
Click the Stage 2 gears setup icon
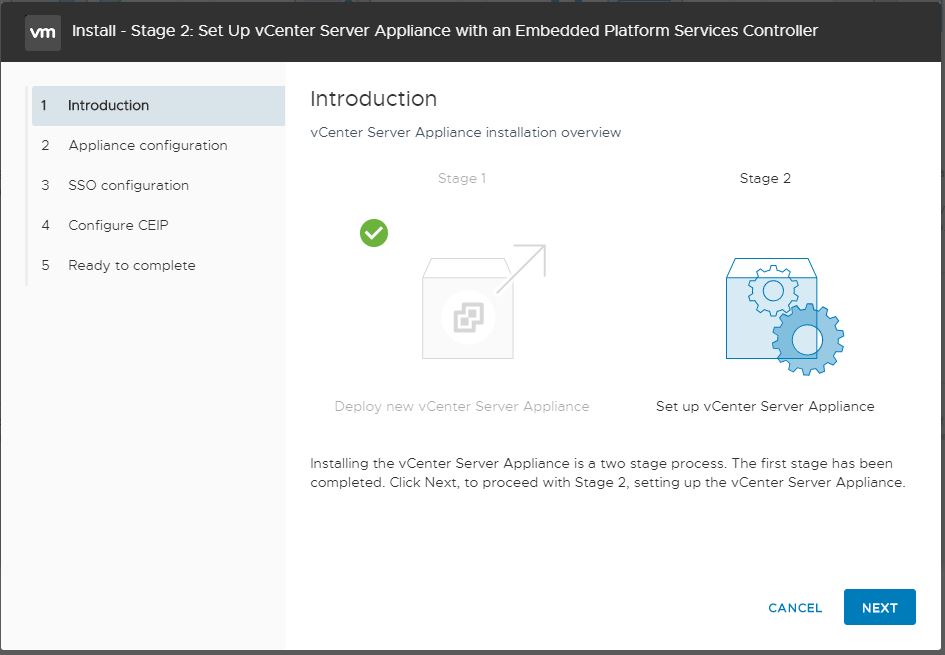pyautogui.click(x=785, y=316)
